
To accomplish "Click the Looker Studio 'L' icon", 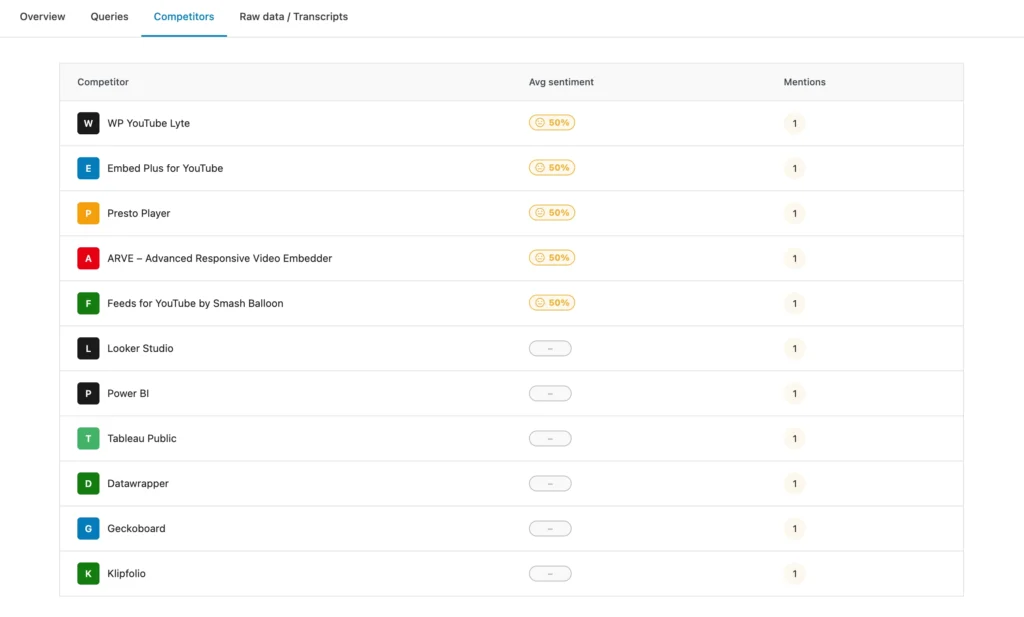I will click(88, 349).
